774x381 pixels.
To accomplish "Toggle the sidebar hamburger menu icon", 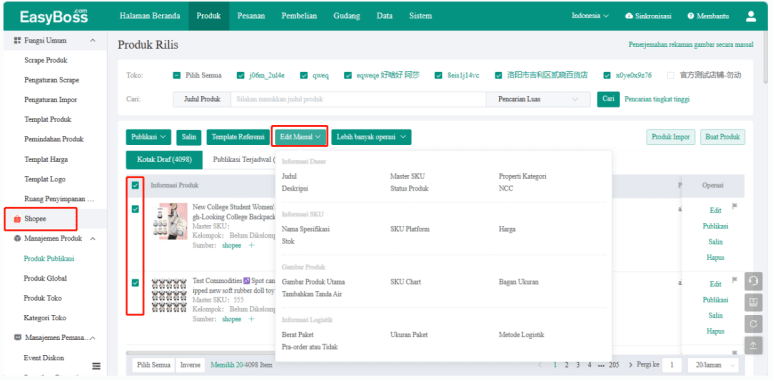I will 96,366.
